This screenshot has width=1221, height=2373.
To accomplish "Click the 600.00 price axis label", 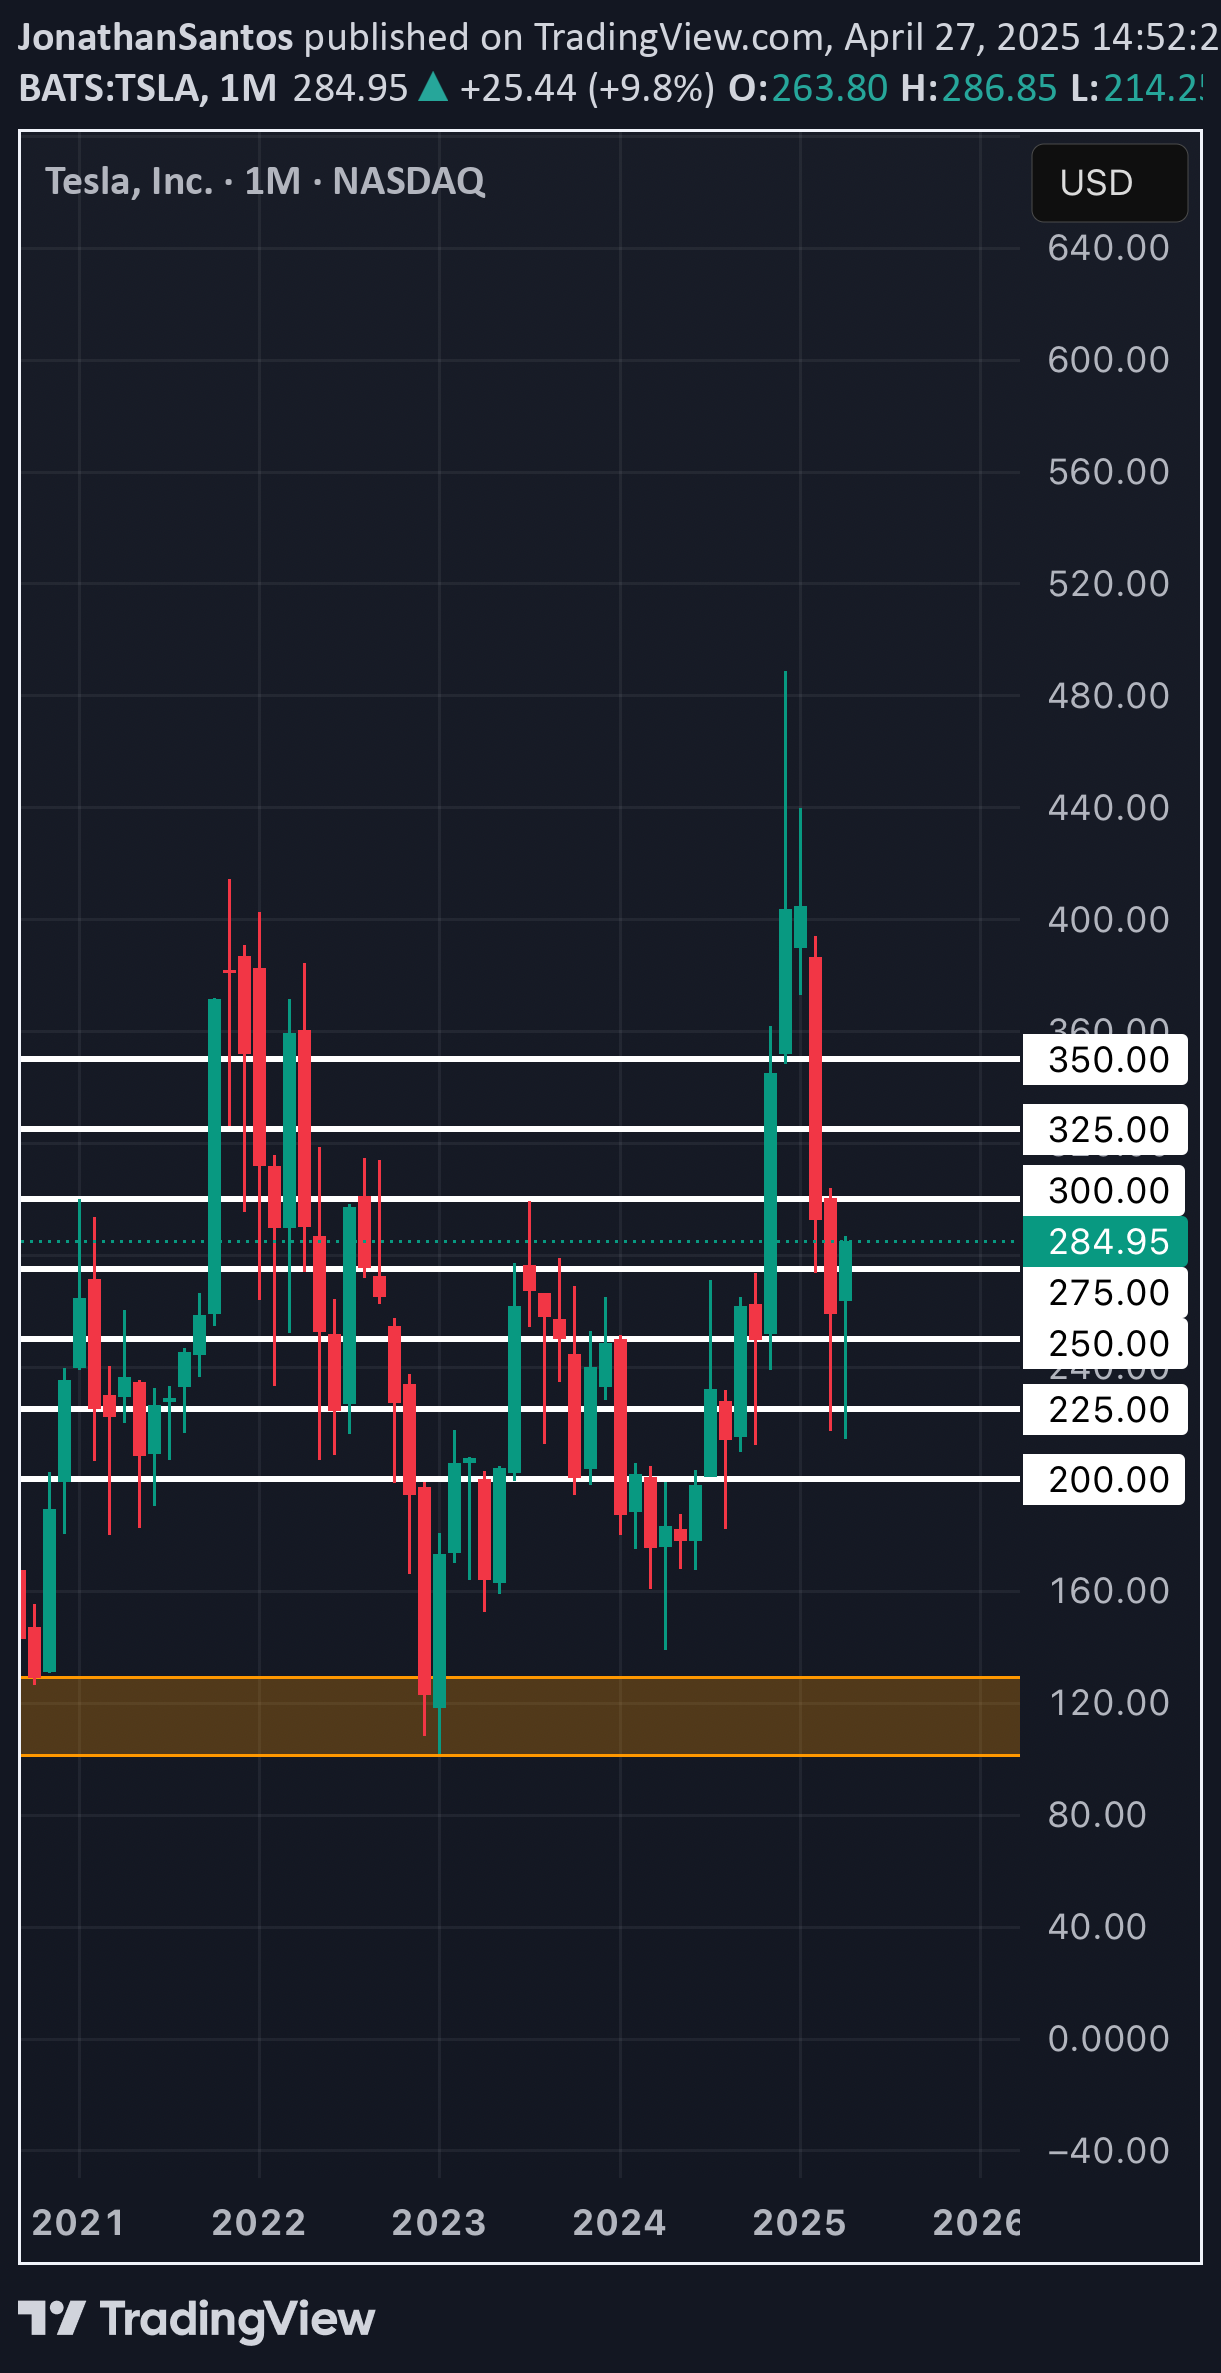I will 1108,360.
